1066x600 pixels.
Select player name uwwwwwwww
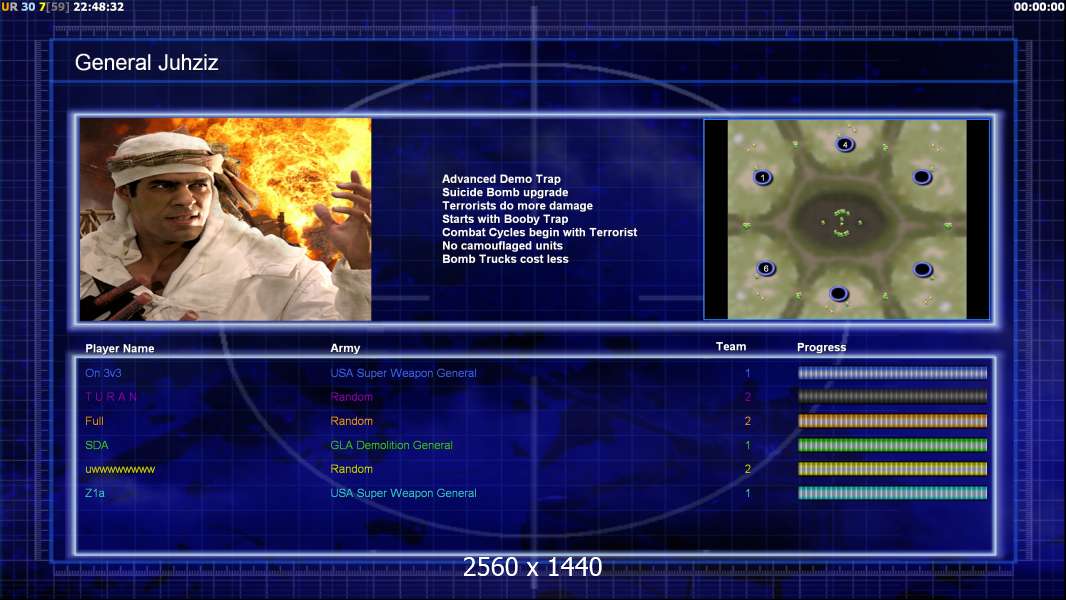pyautogui.click(x=120, y=469)
